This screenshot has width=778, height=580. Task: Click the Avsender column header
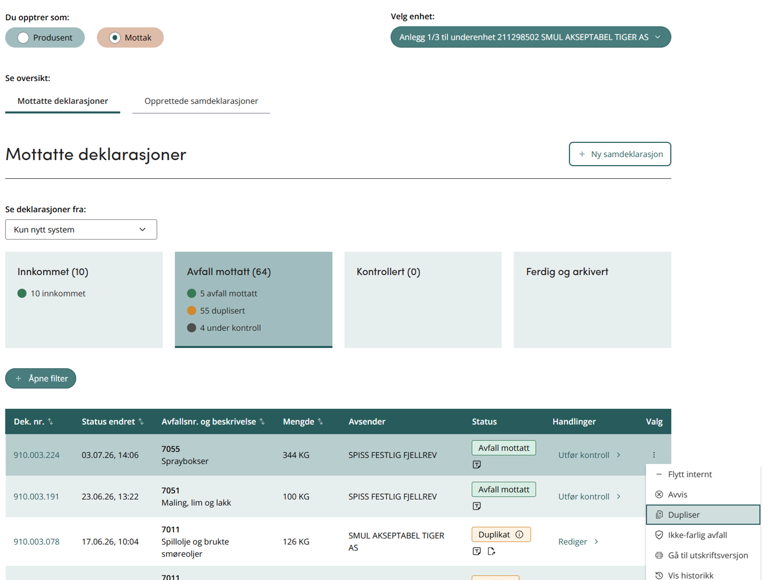[x=367, y=421]
